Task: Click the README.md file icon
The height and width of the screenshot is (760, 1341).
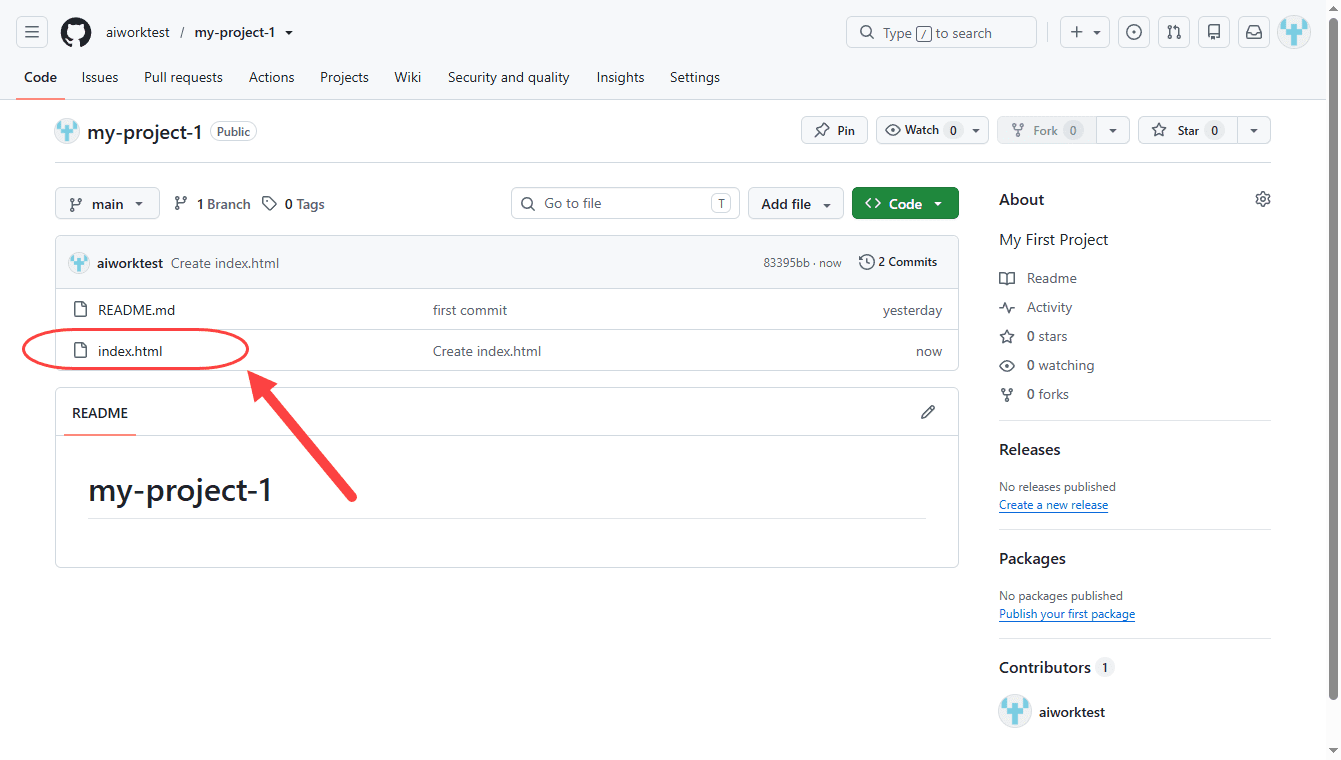Action: click(x=81, y=310)
